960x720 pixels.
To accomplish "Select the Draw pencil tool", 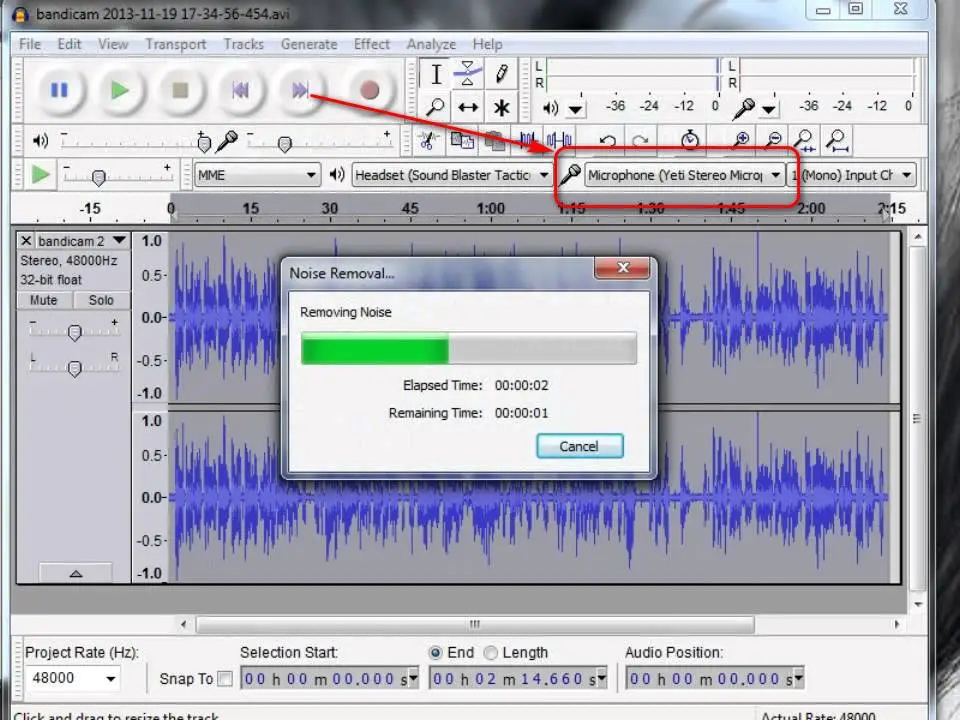I will coord(501,74).
